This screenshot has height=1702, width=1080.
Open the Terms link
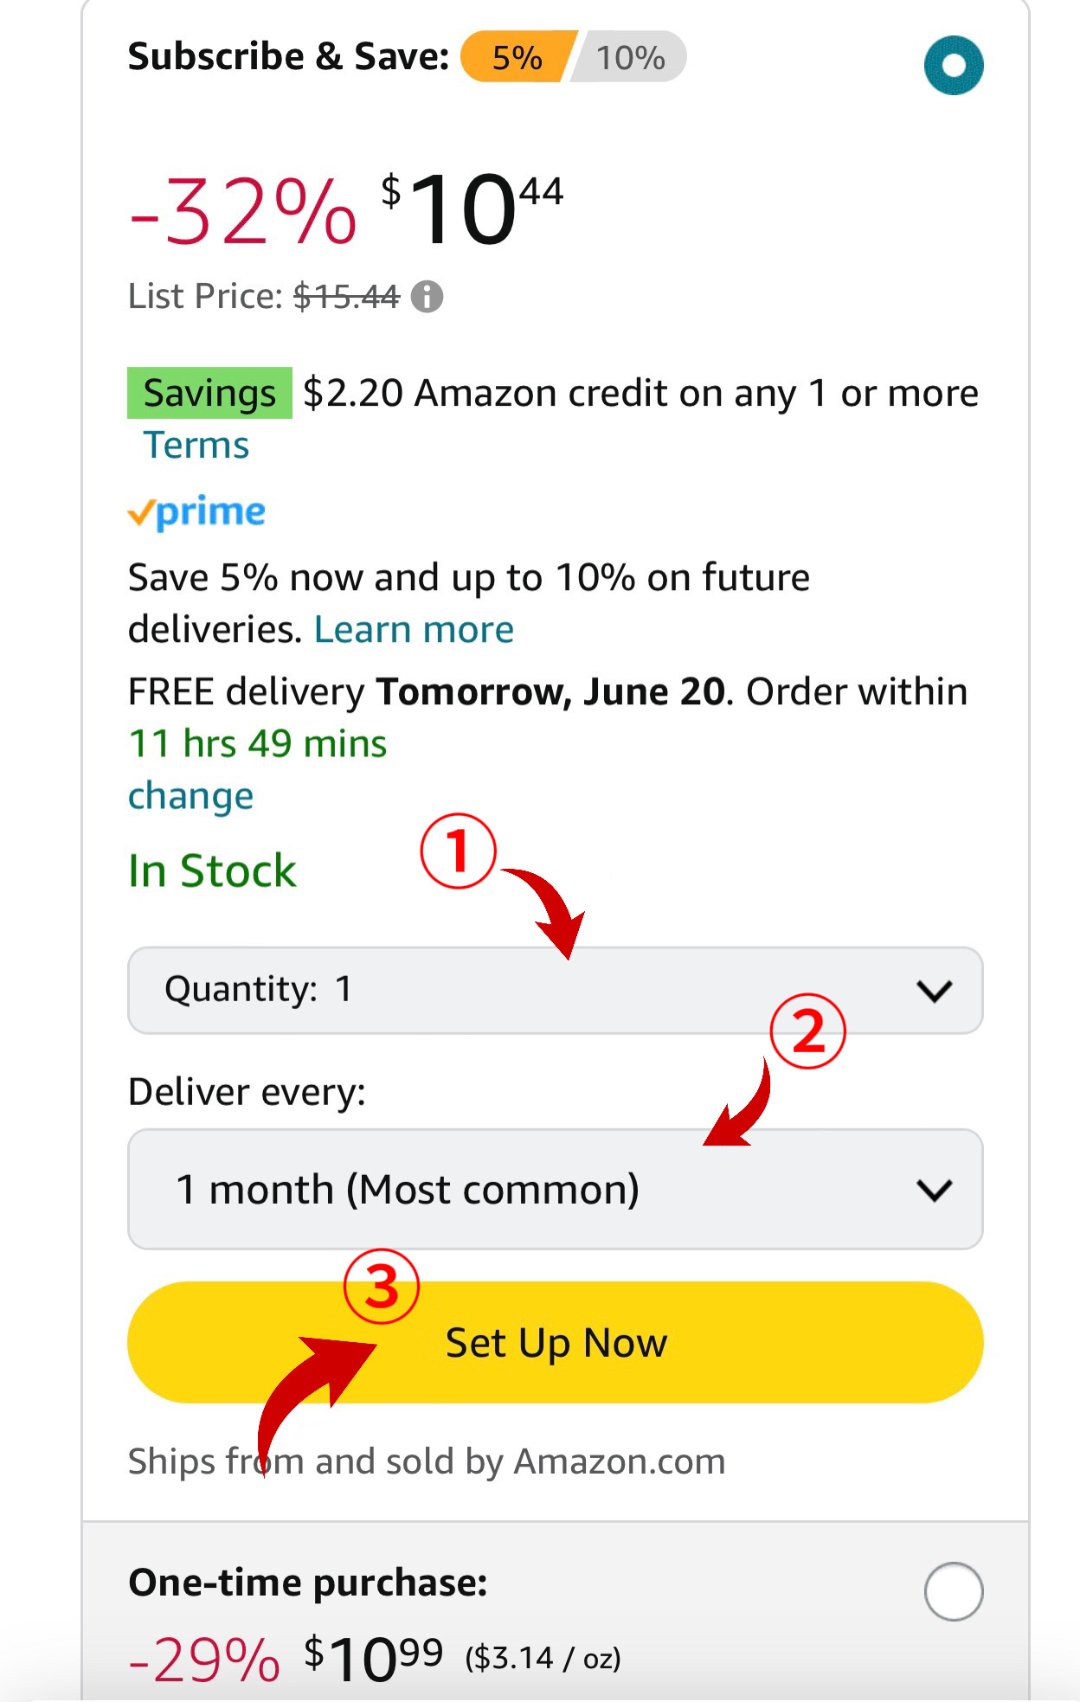tap(196, 445)
